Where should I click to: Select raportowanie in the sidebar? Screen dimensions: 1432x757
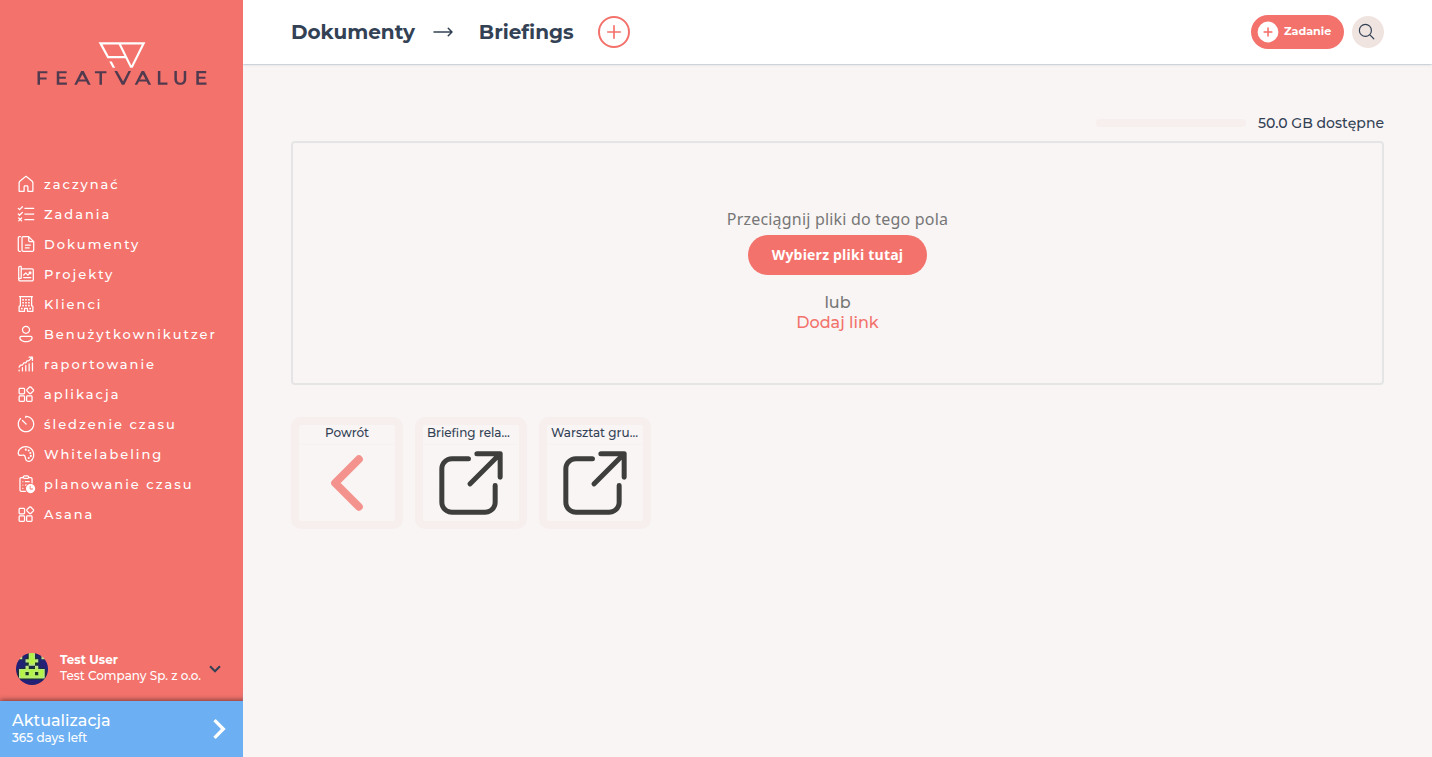point(99,364)
